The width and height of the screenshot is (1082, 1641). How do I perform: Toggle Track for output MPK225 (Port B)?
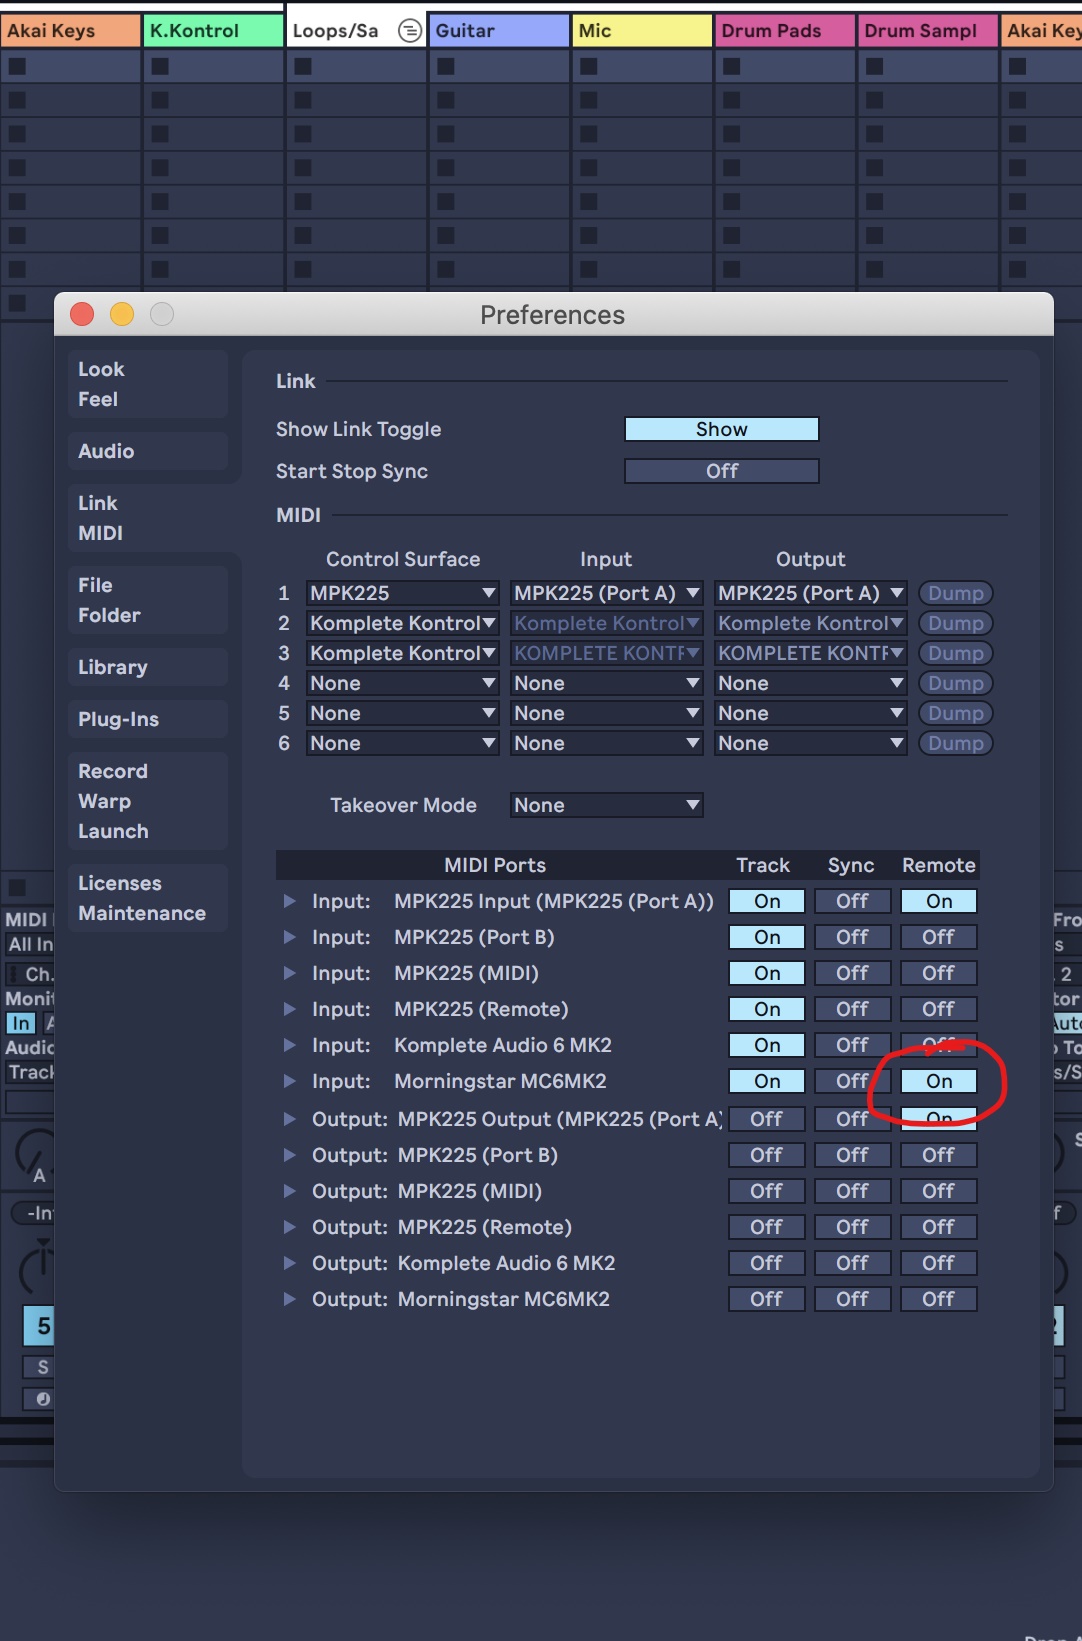coord(767,1155)
